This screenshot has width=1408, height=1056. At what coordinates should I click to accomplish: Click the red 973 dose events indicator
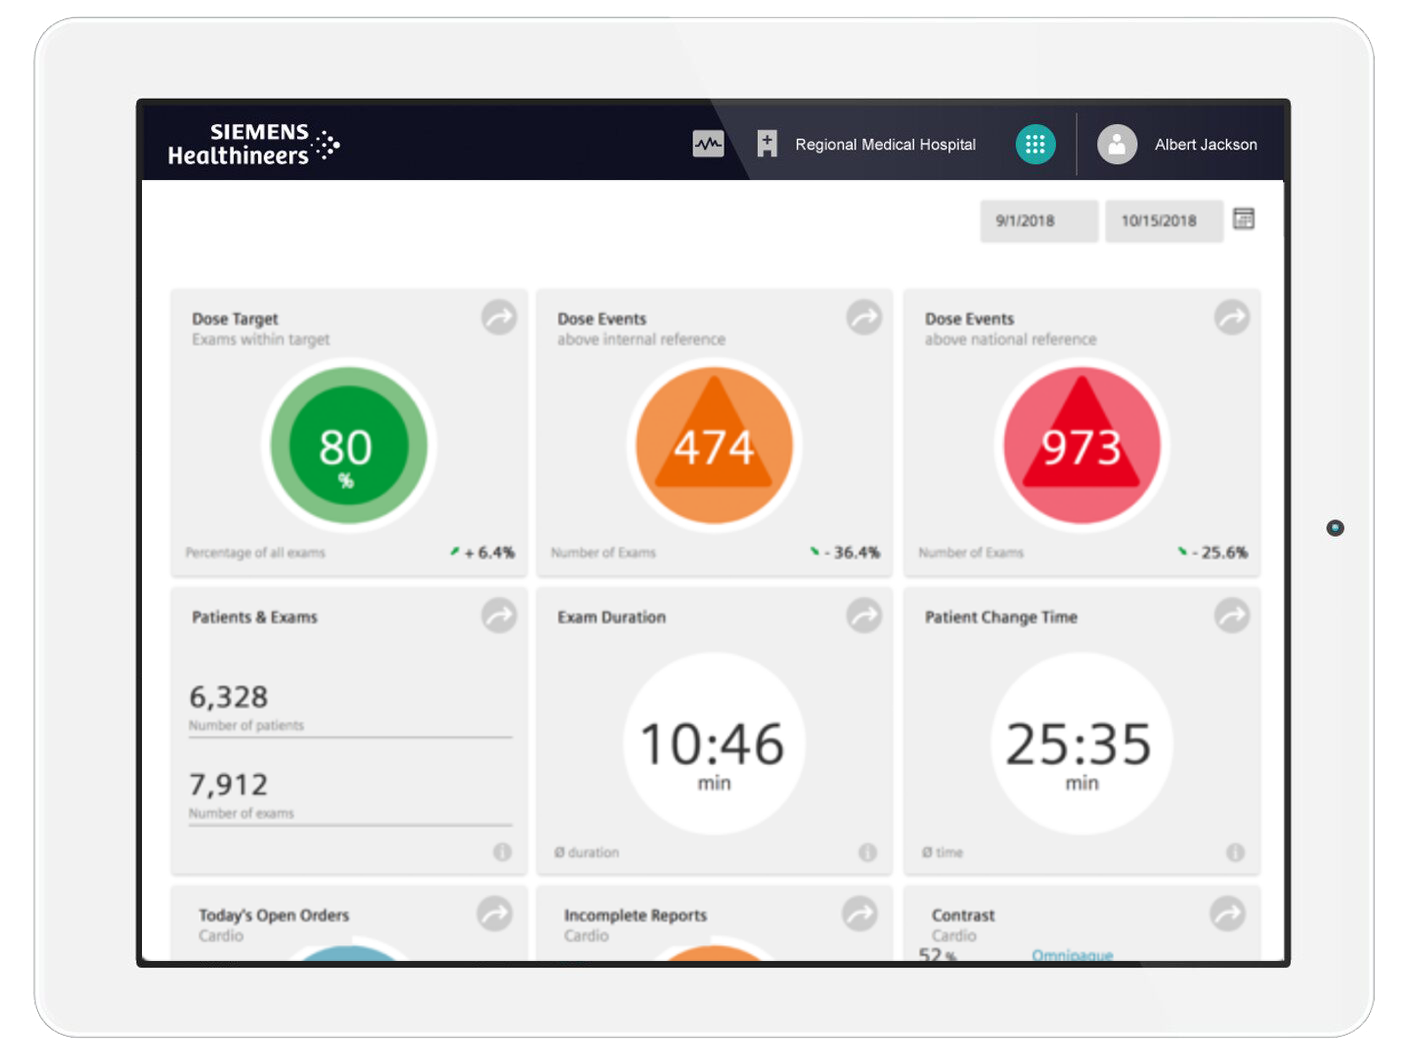click(x=1081, y=445)
